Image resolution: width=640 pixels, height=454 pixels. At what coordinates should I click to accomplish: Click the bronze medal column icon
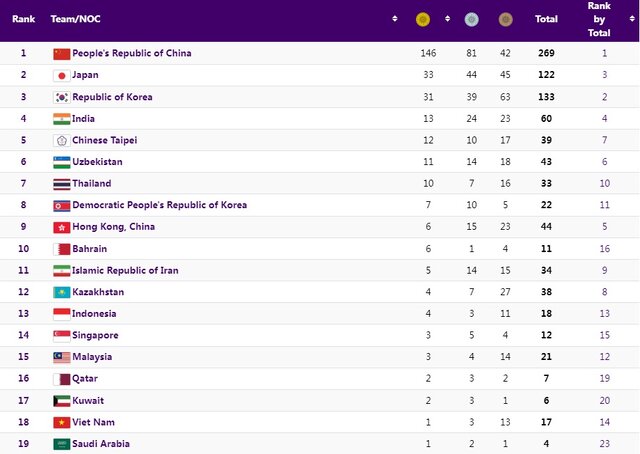505,19
